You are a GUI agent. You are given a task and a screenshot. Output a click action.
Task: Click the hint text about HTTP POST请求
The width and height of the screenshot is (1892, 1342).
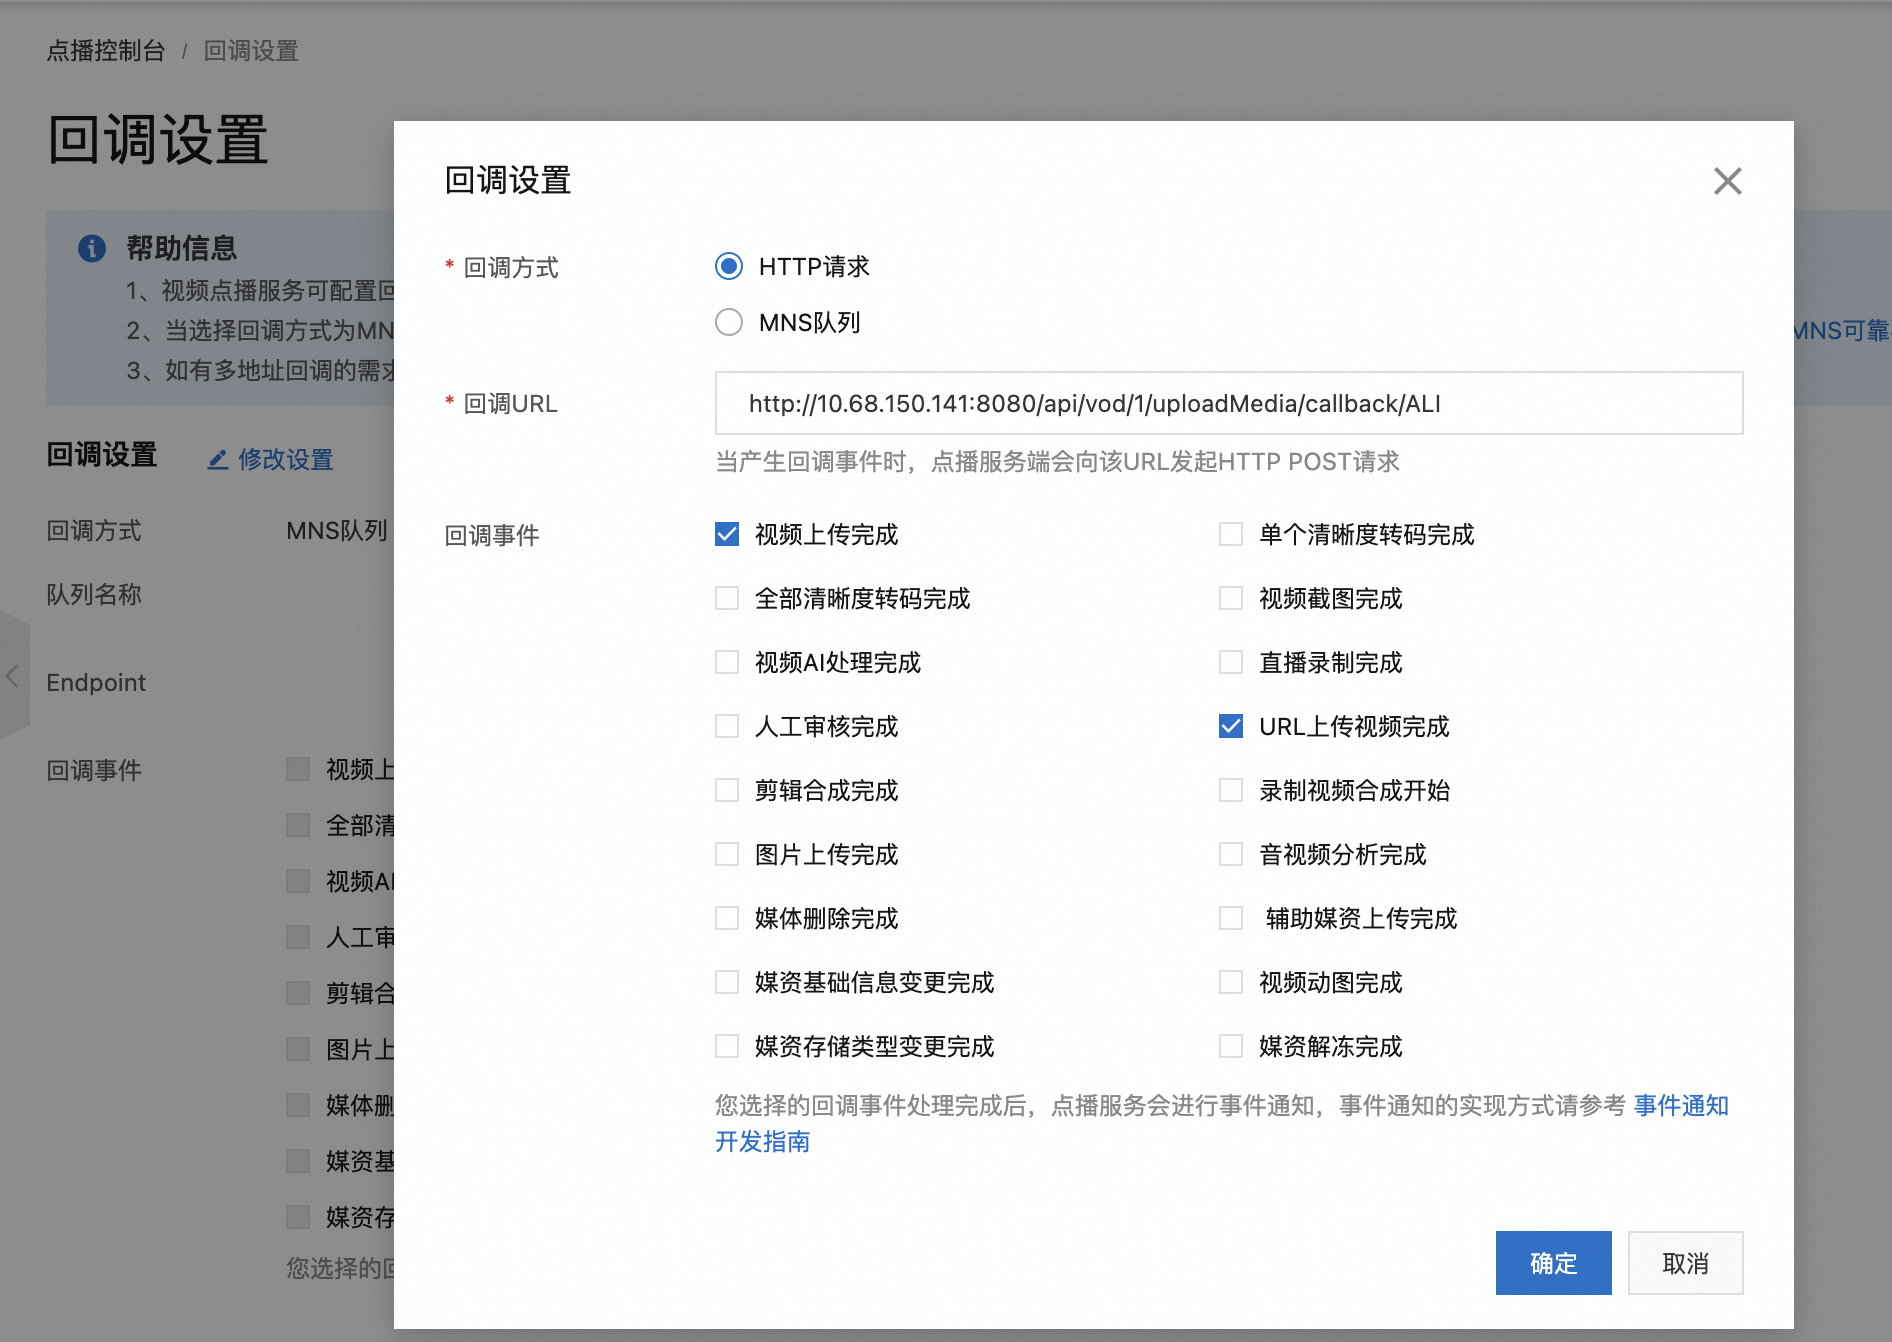coord(1057,461)
